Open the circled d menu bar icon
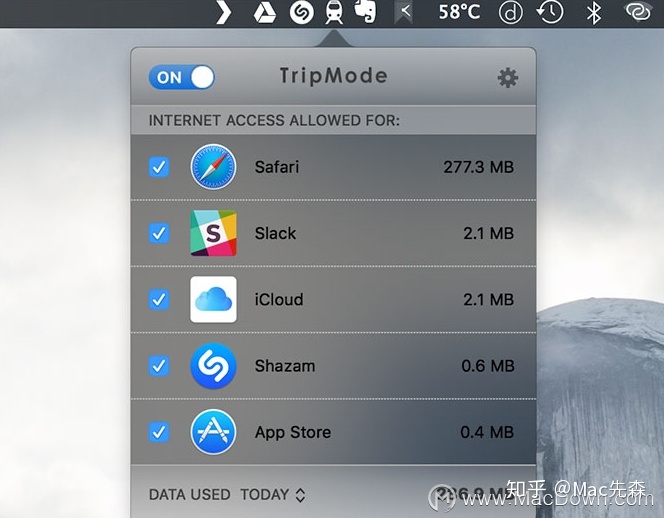The width and height of the screenshot is (664, 518). [511, 12]
